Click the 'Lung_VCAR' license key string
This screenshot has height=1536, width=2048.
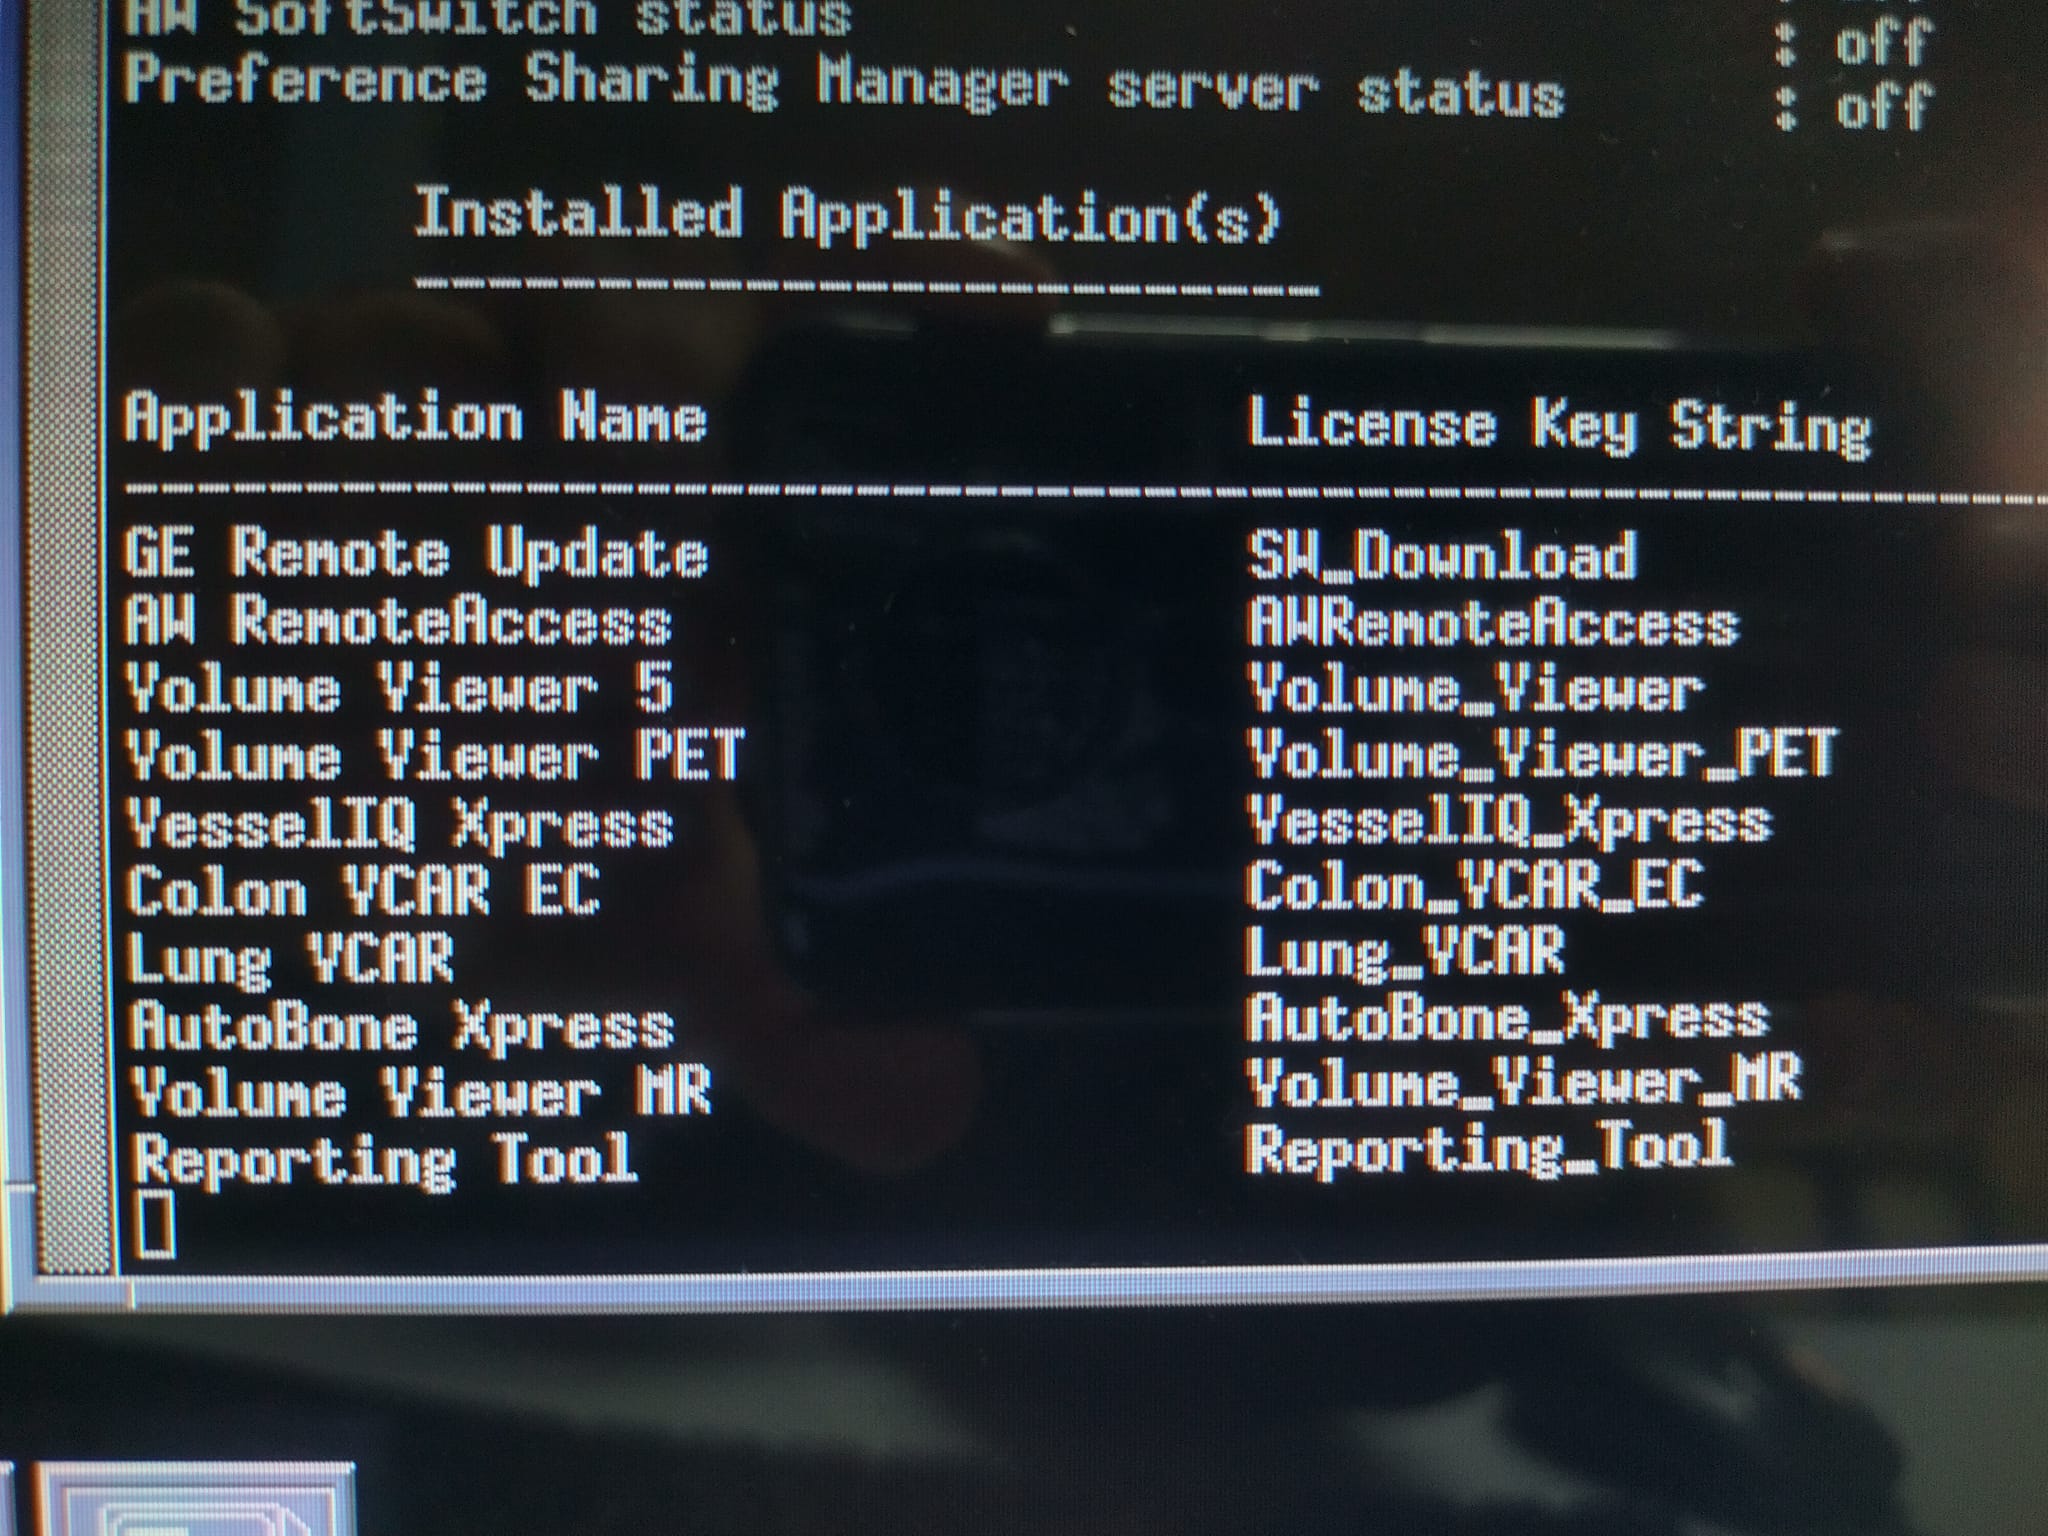click(x=1405, y=952)
